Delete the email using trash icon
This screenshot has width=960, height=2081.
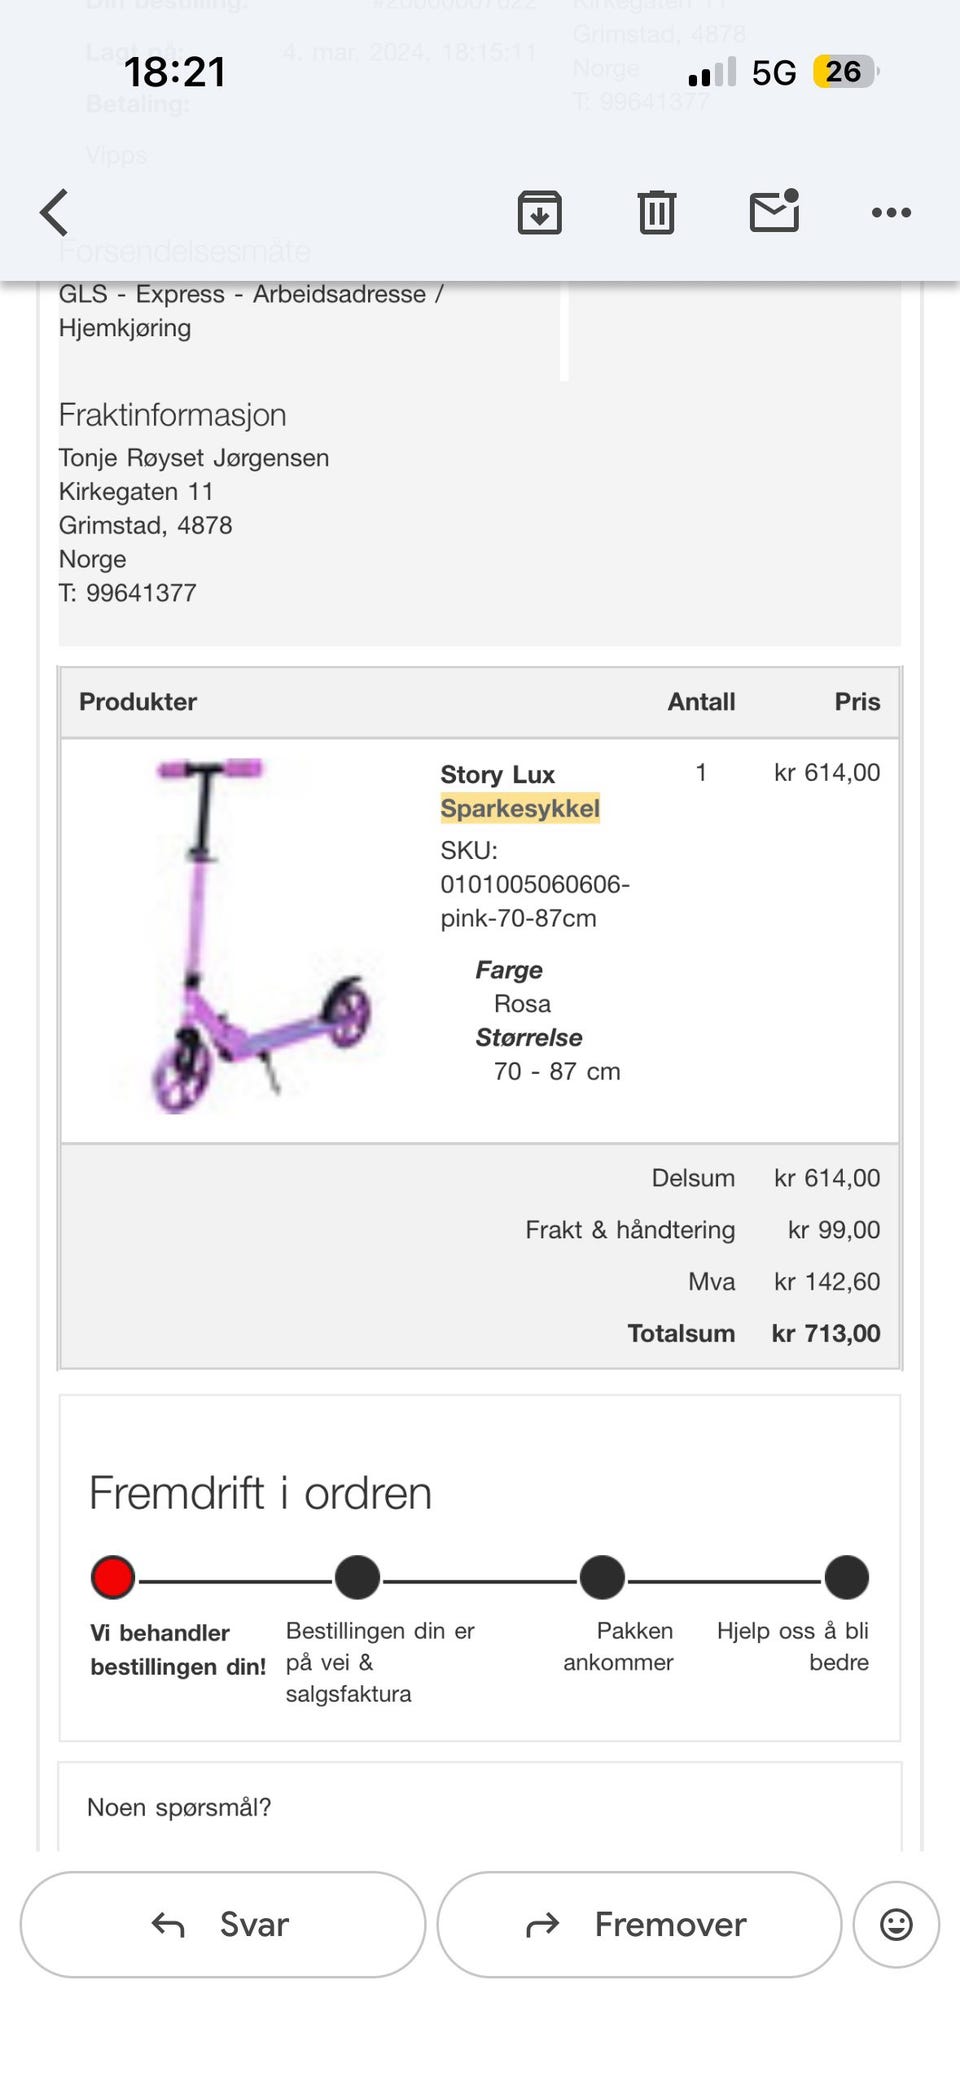pos(656,212)
